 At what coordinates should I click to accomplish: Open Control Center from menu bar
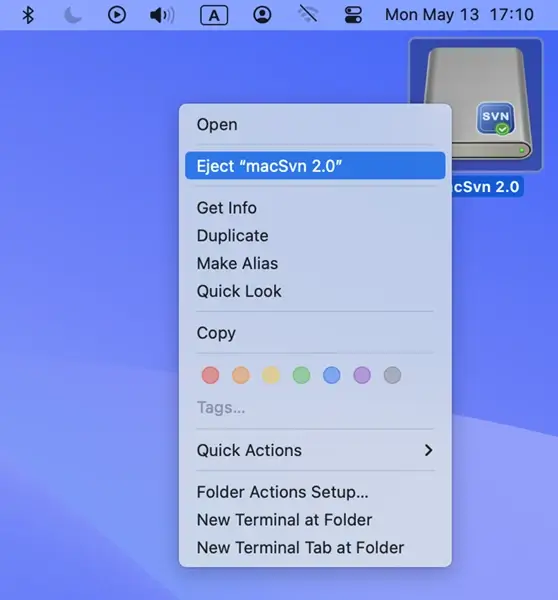point(353,15)
